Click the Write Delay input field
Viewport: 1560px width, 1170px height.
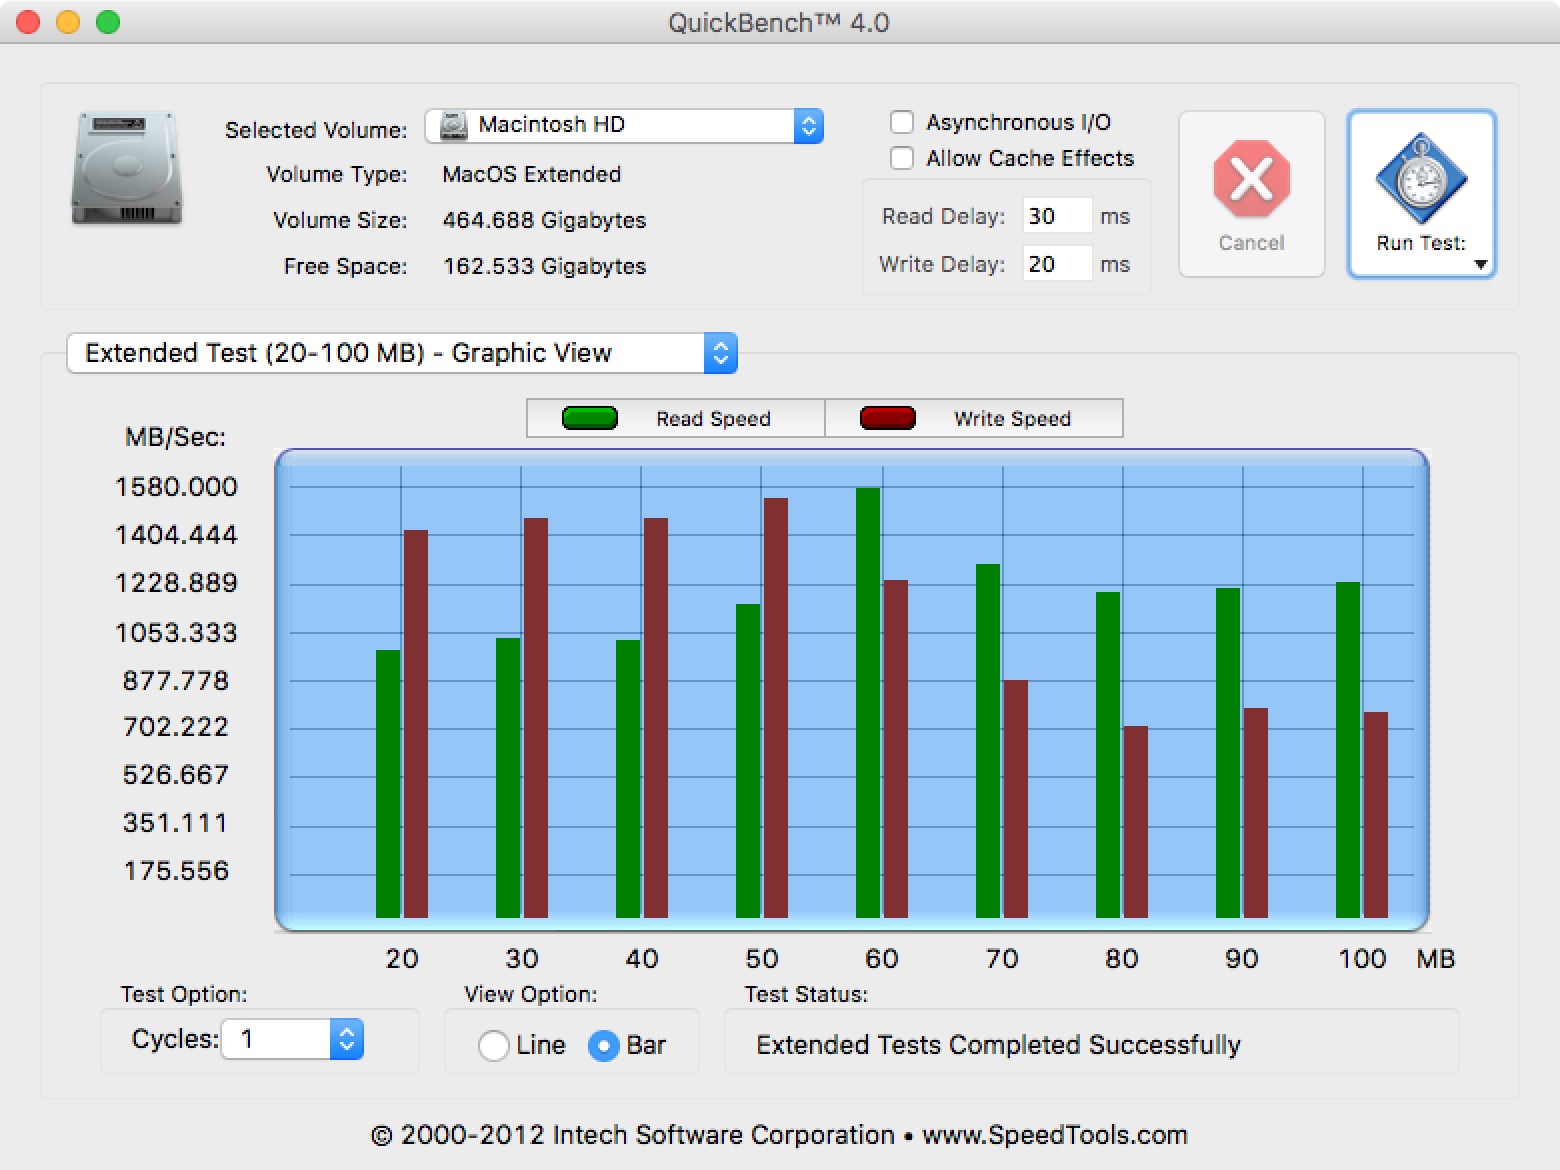[x=1057, y=264]
